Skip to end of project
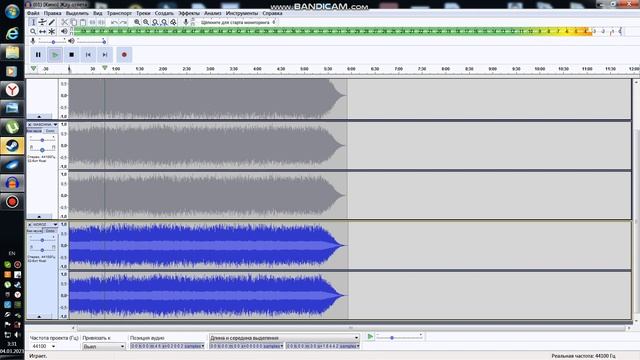The image size is (640, 360). point(105,55)
